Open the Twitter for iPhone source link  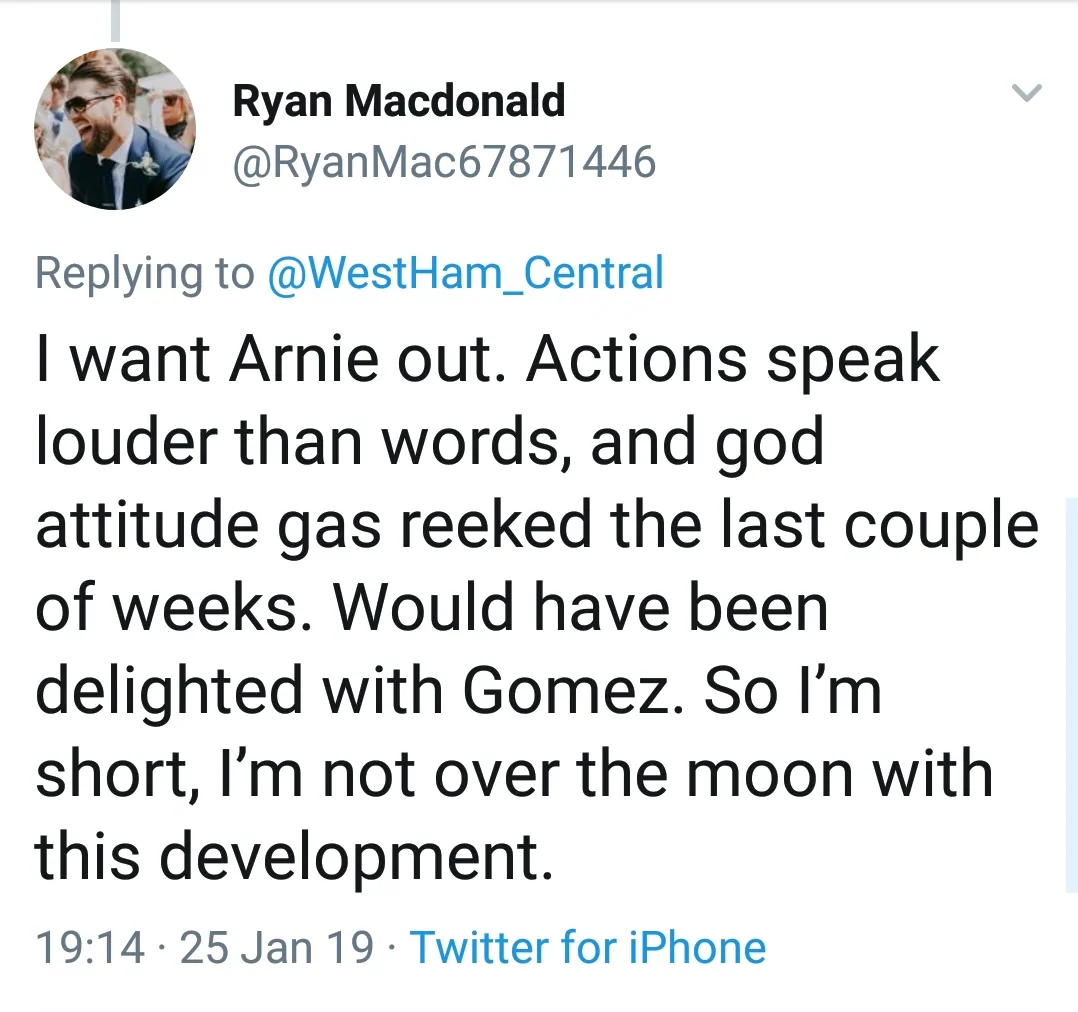click(588, 947)
